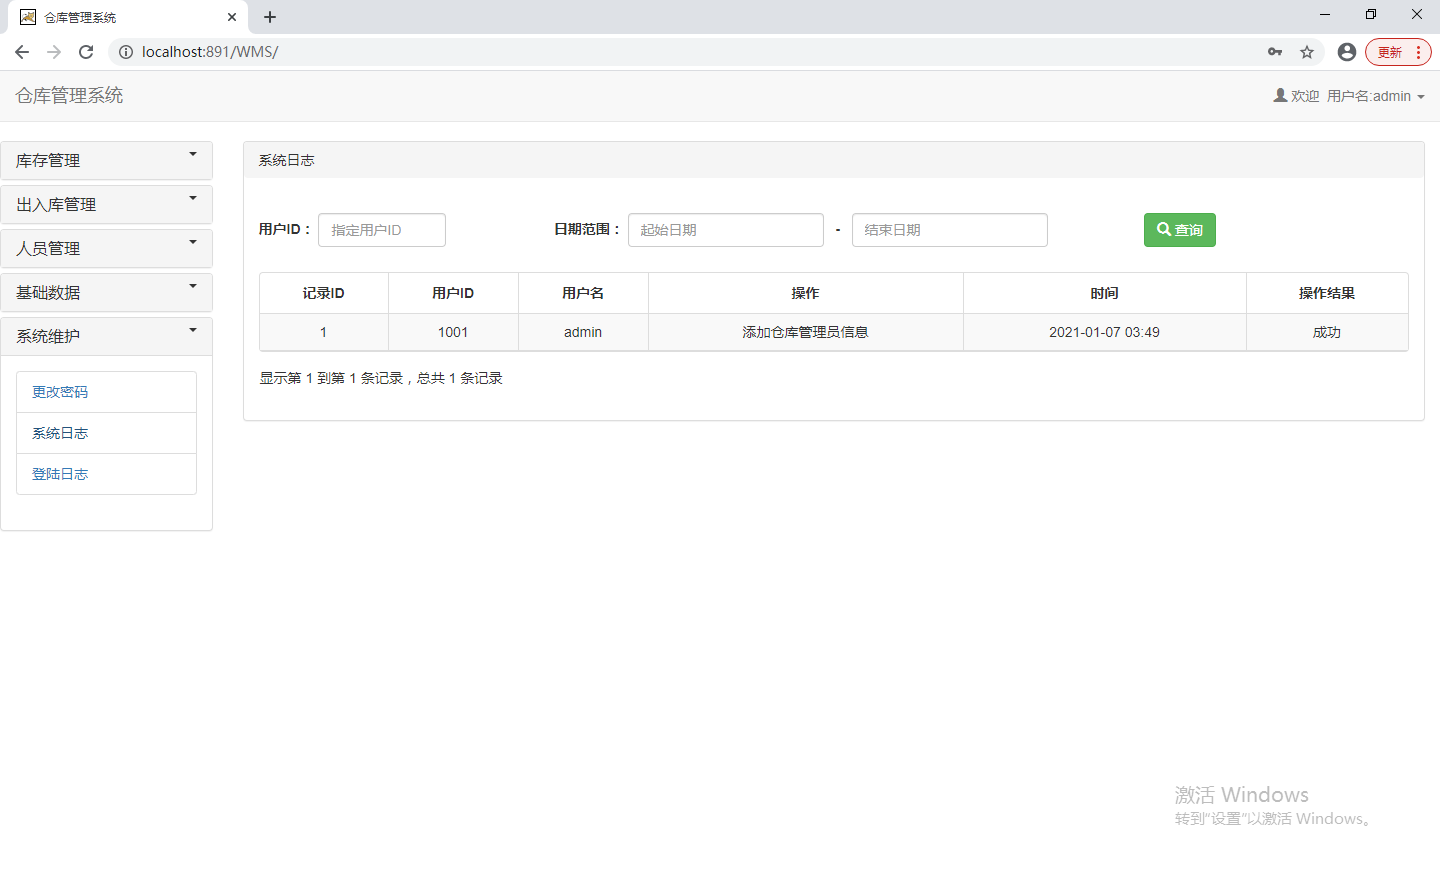Reload the page with refresh icon
The height and width of the screenshot is (870, 1440).
coord(86,52)
